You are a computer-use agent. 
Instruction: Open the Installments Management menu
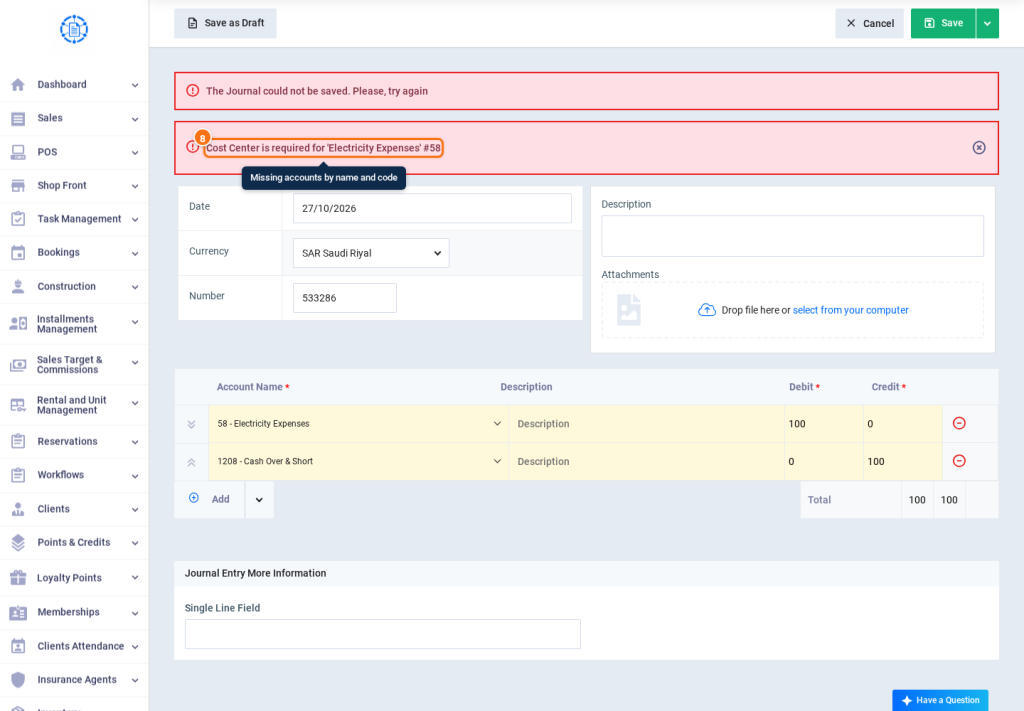[74, 324]
